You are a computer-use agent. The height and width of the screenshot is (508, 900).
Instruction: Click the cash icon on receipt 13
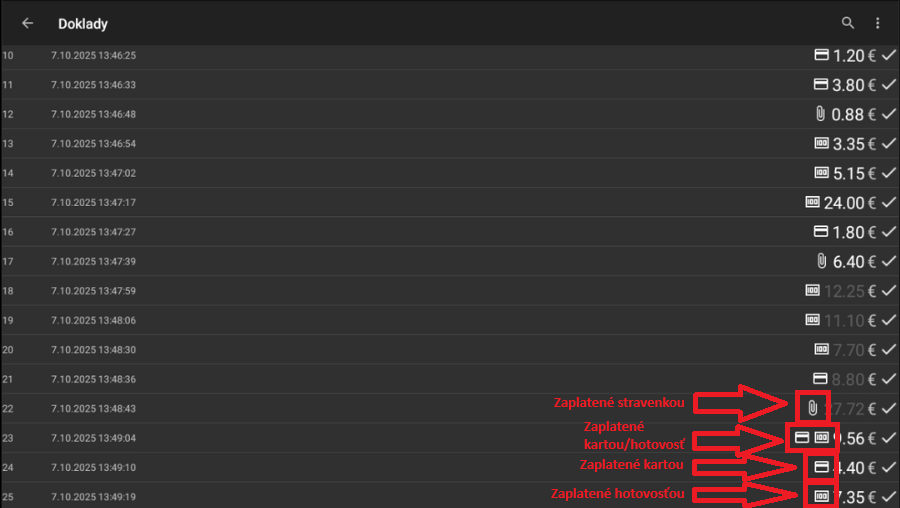821,143
